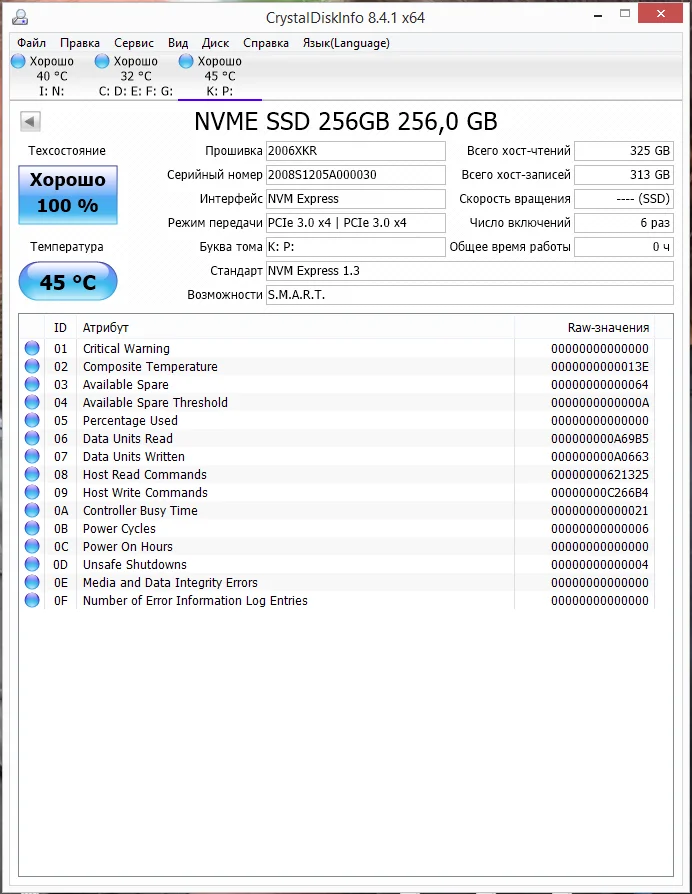
Task: Open the Язык(Language) menu
Action: click(x=346, y=43)
